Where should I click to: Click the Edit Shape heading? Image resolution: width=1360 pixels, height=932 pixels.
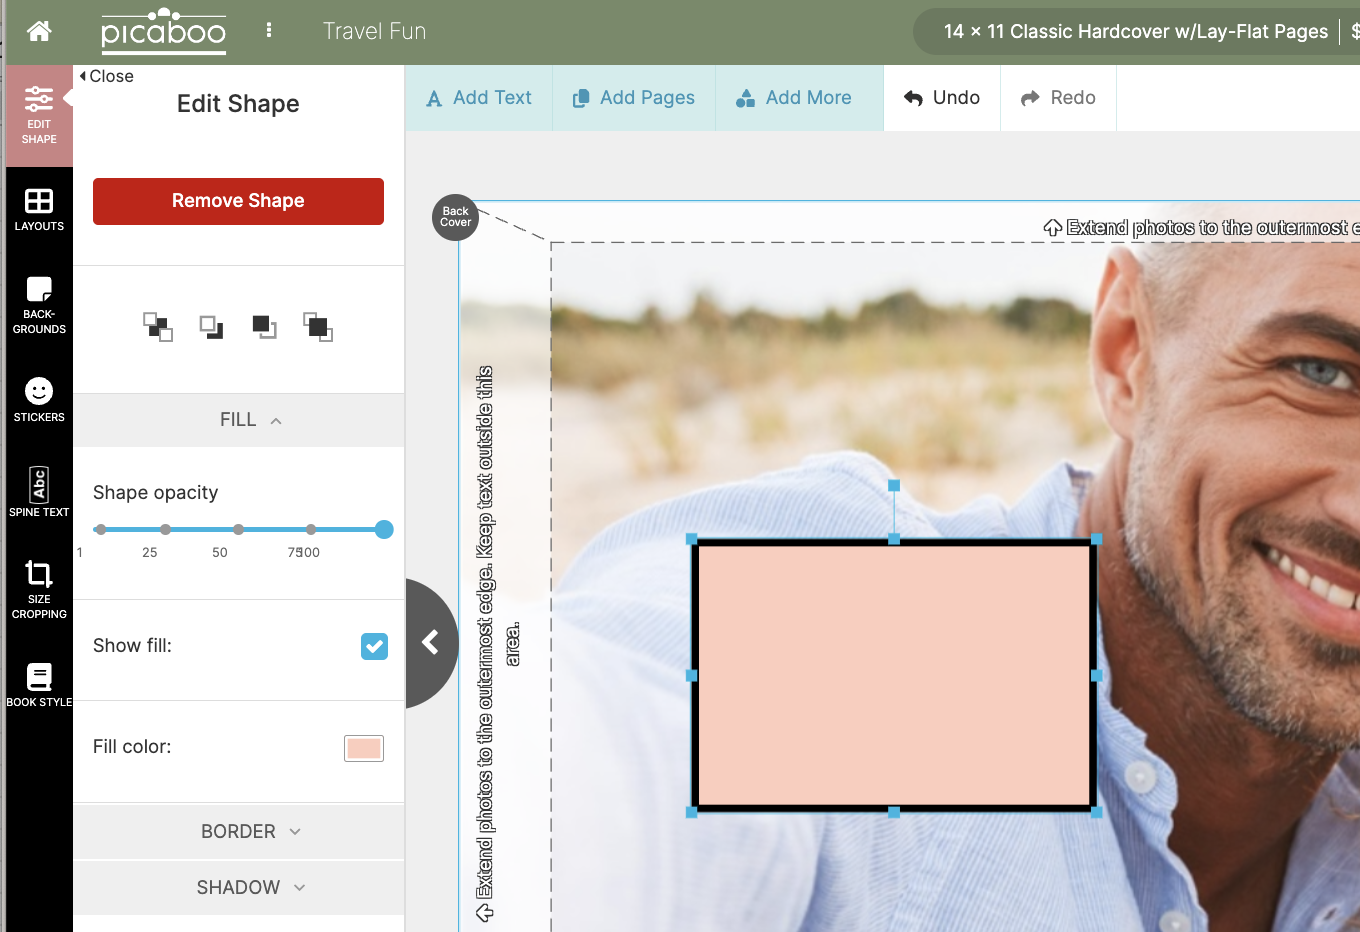238,104
